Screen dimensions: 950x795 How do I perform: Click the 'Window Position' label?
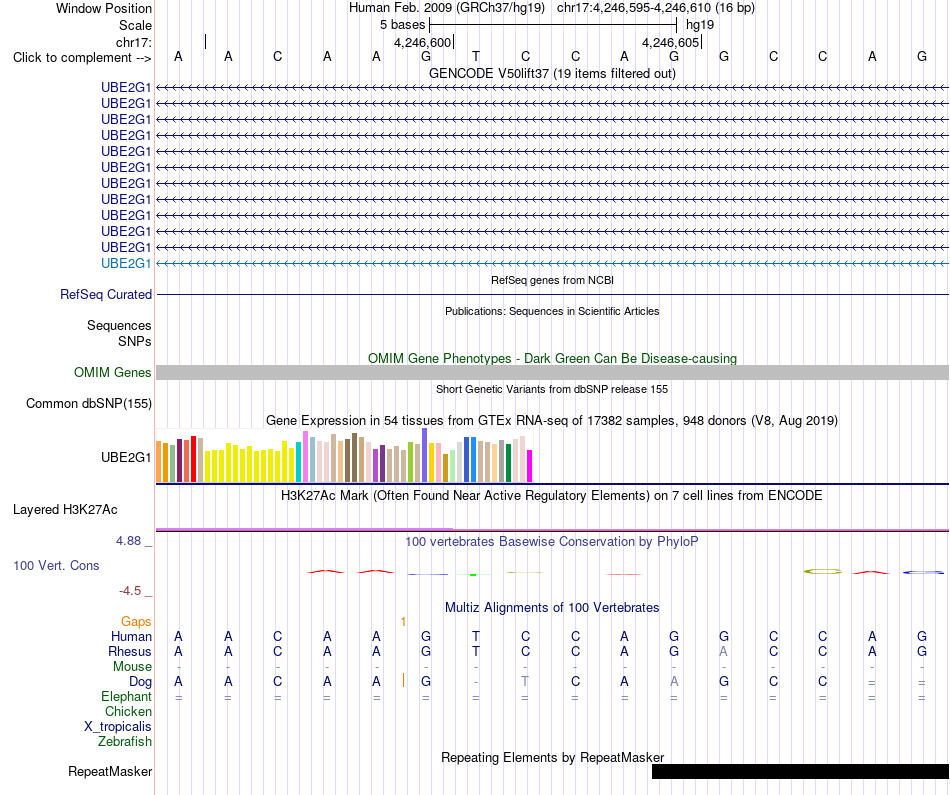pos(104,8)
